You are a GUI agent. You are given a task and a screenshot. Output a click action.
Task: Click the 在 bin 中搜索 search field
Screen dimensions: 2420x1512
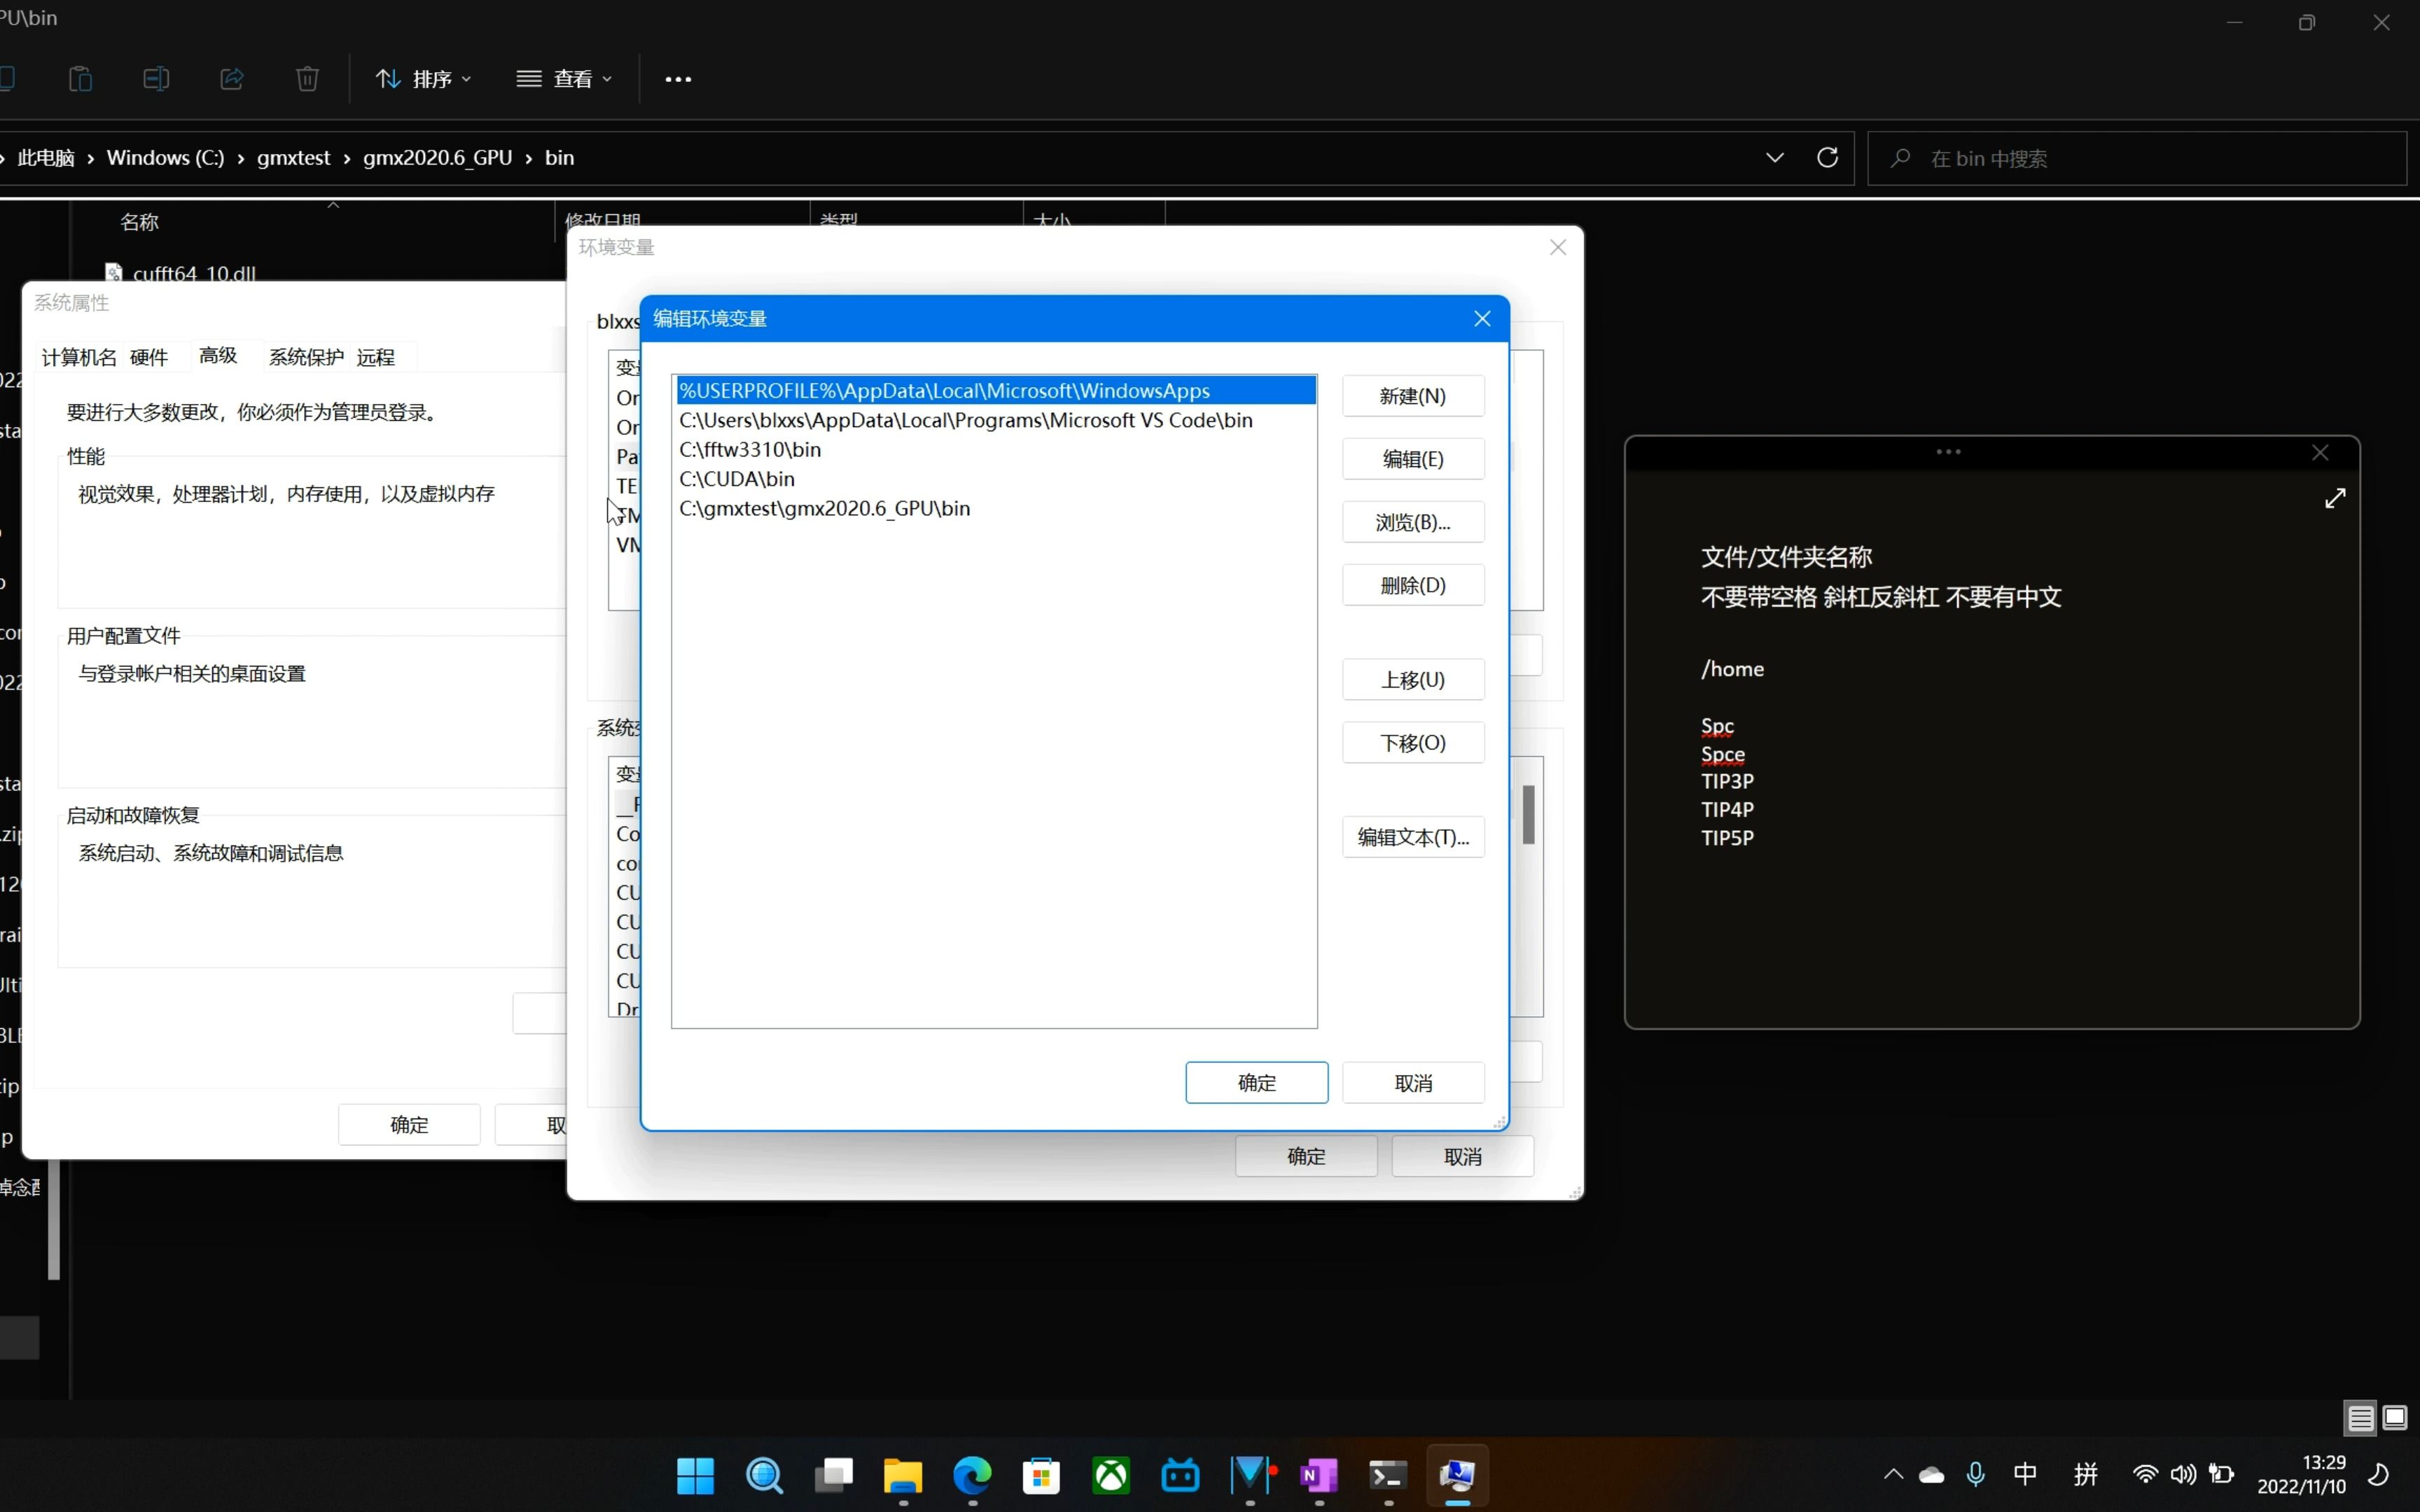coord(2150,159)
